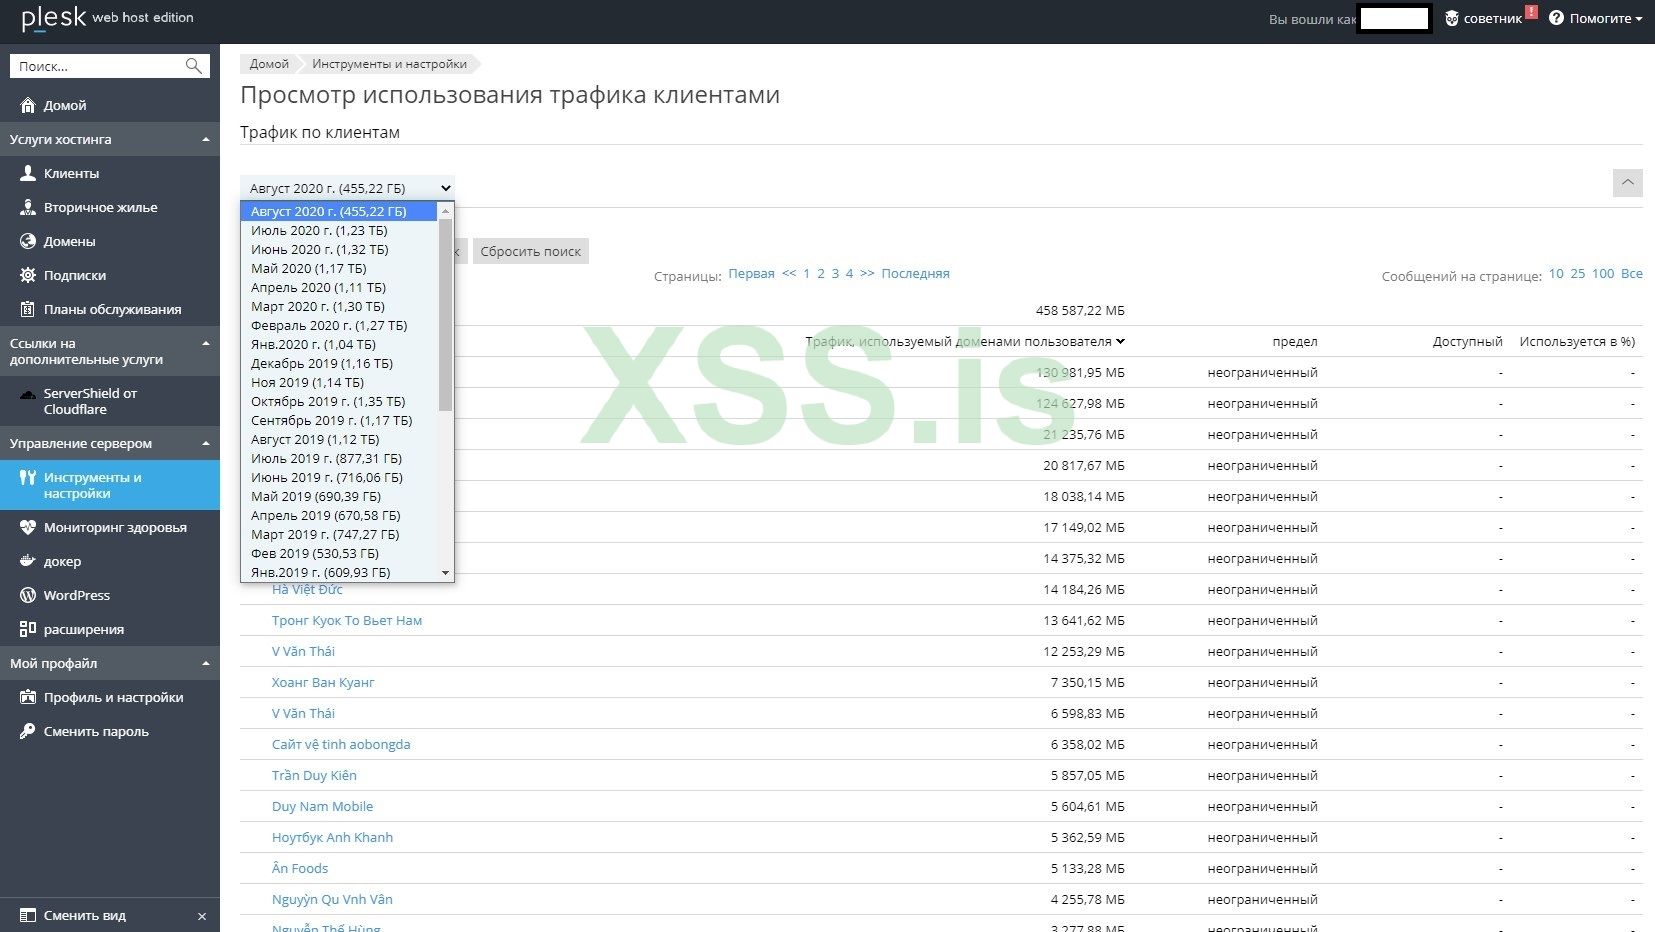Collapse the Услуги хостинга section

click(x=207, y=139)
